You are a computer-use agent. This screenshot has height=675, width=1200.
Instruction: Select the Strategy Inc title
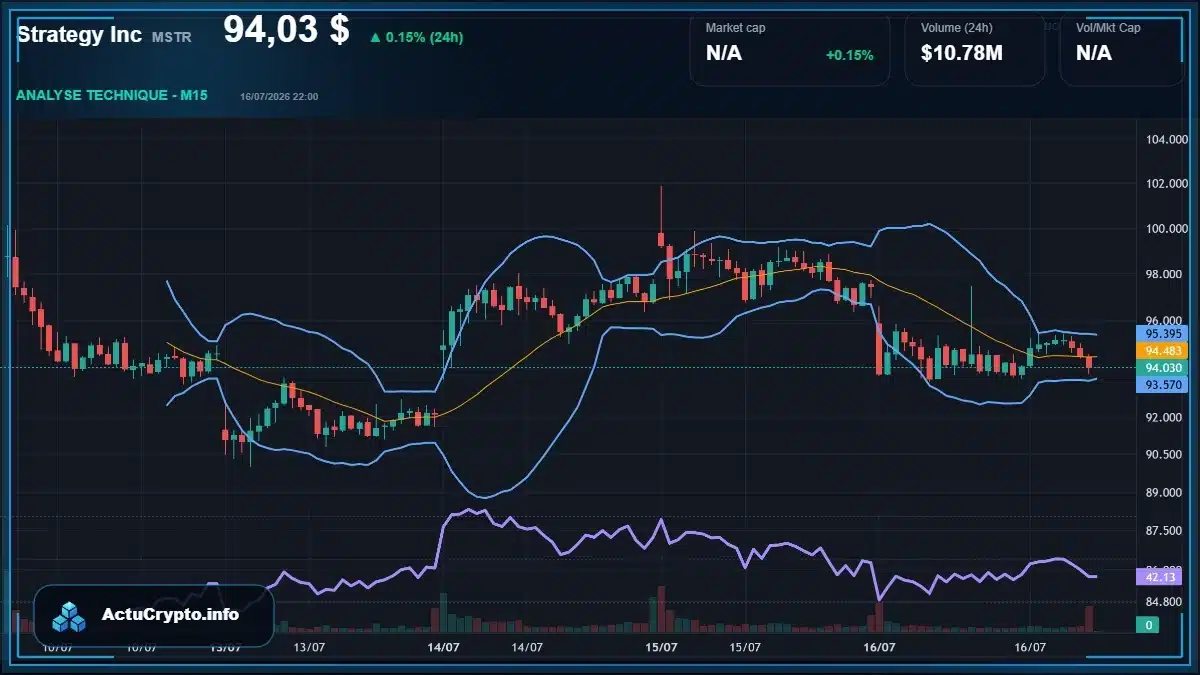pyautogui.click(x=80, y=35)
